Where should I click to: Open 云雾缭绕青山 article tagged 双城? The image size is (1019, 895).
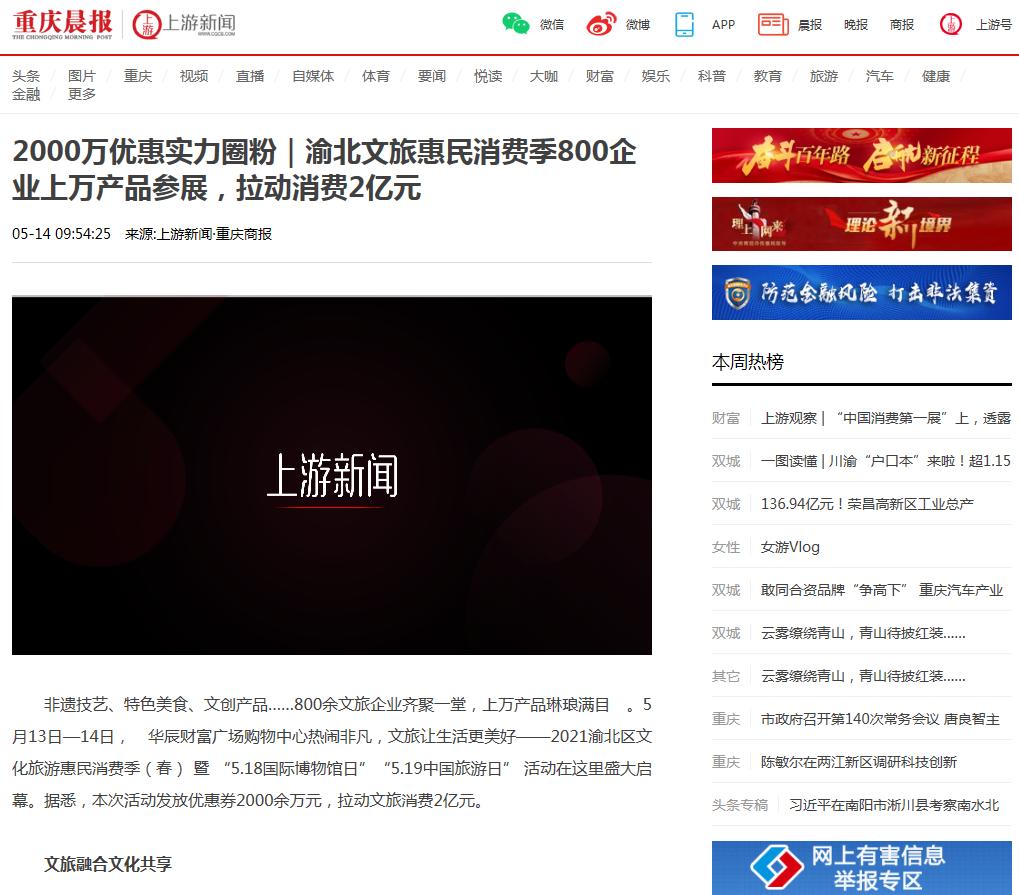[x=863, y=632]
